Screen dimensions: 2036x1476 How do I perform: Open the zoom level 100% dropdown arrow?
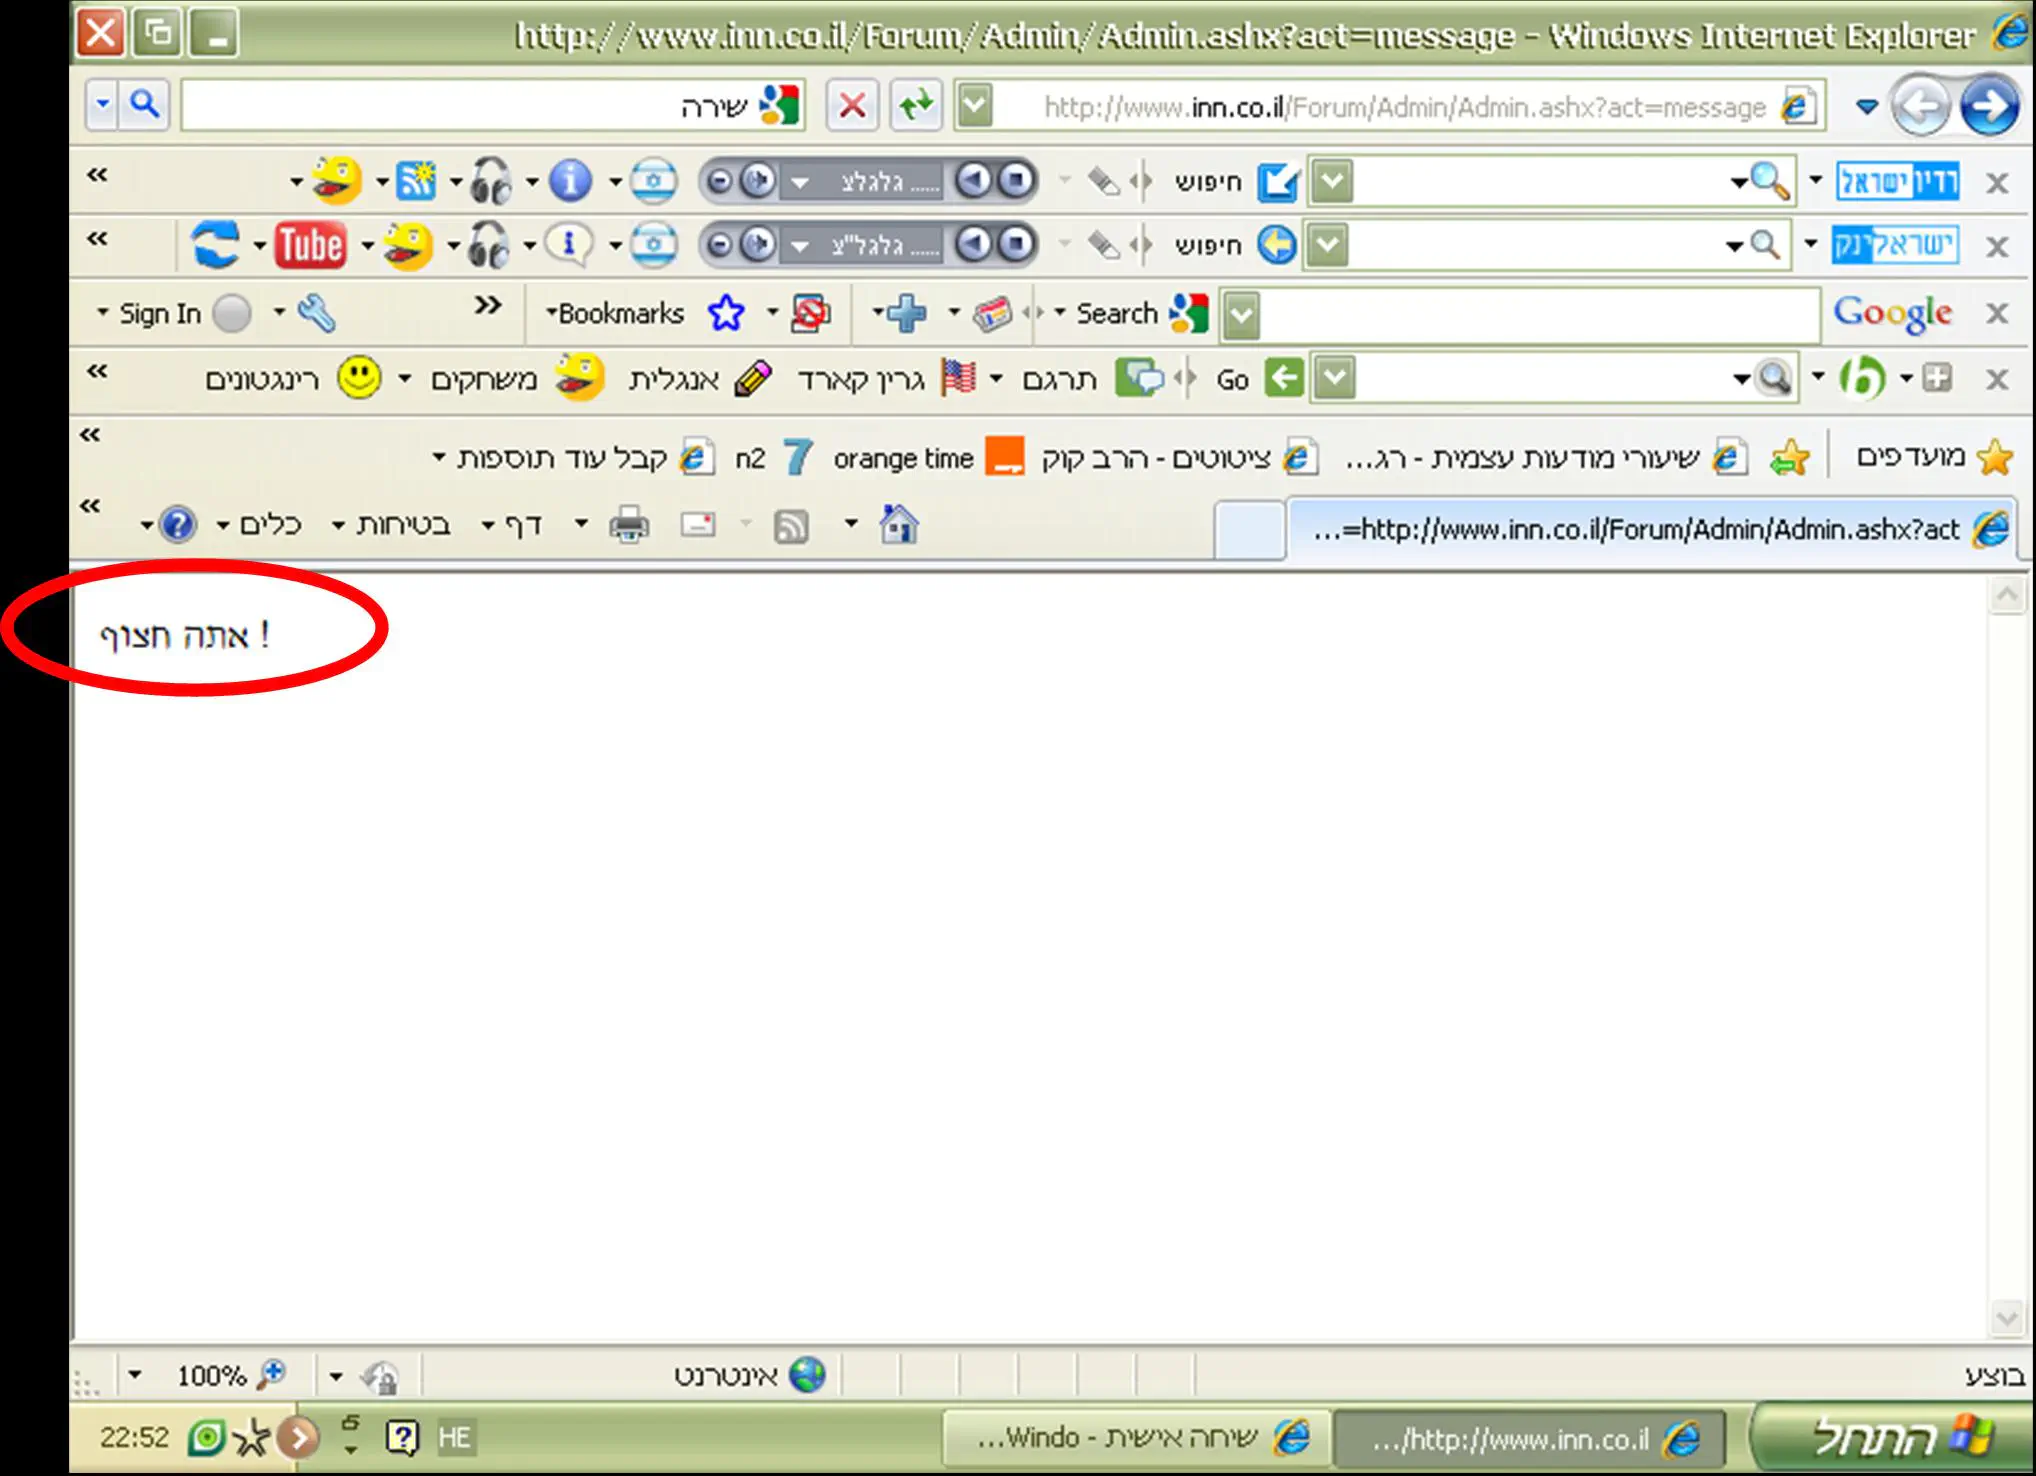click(135, 1376)
